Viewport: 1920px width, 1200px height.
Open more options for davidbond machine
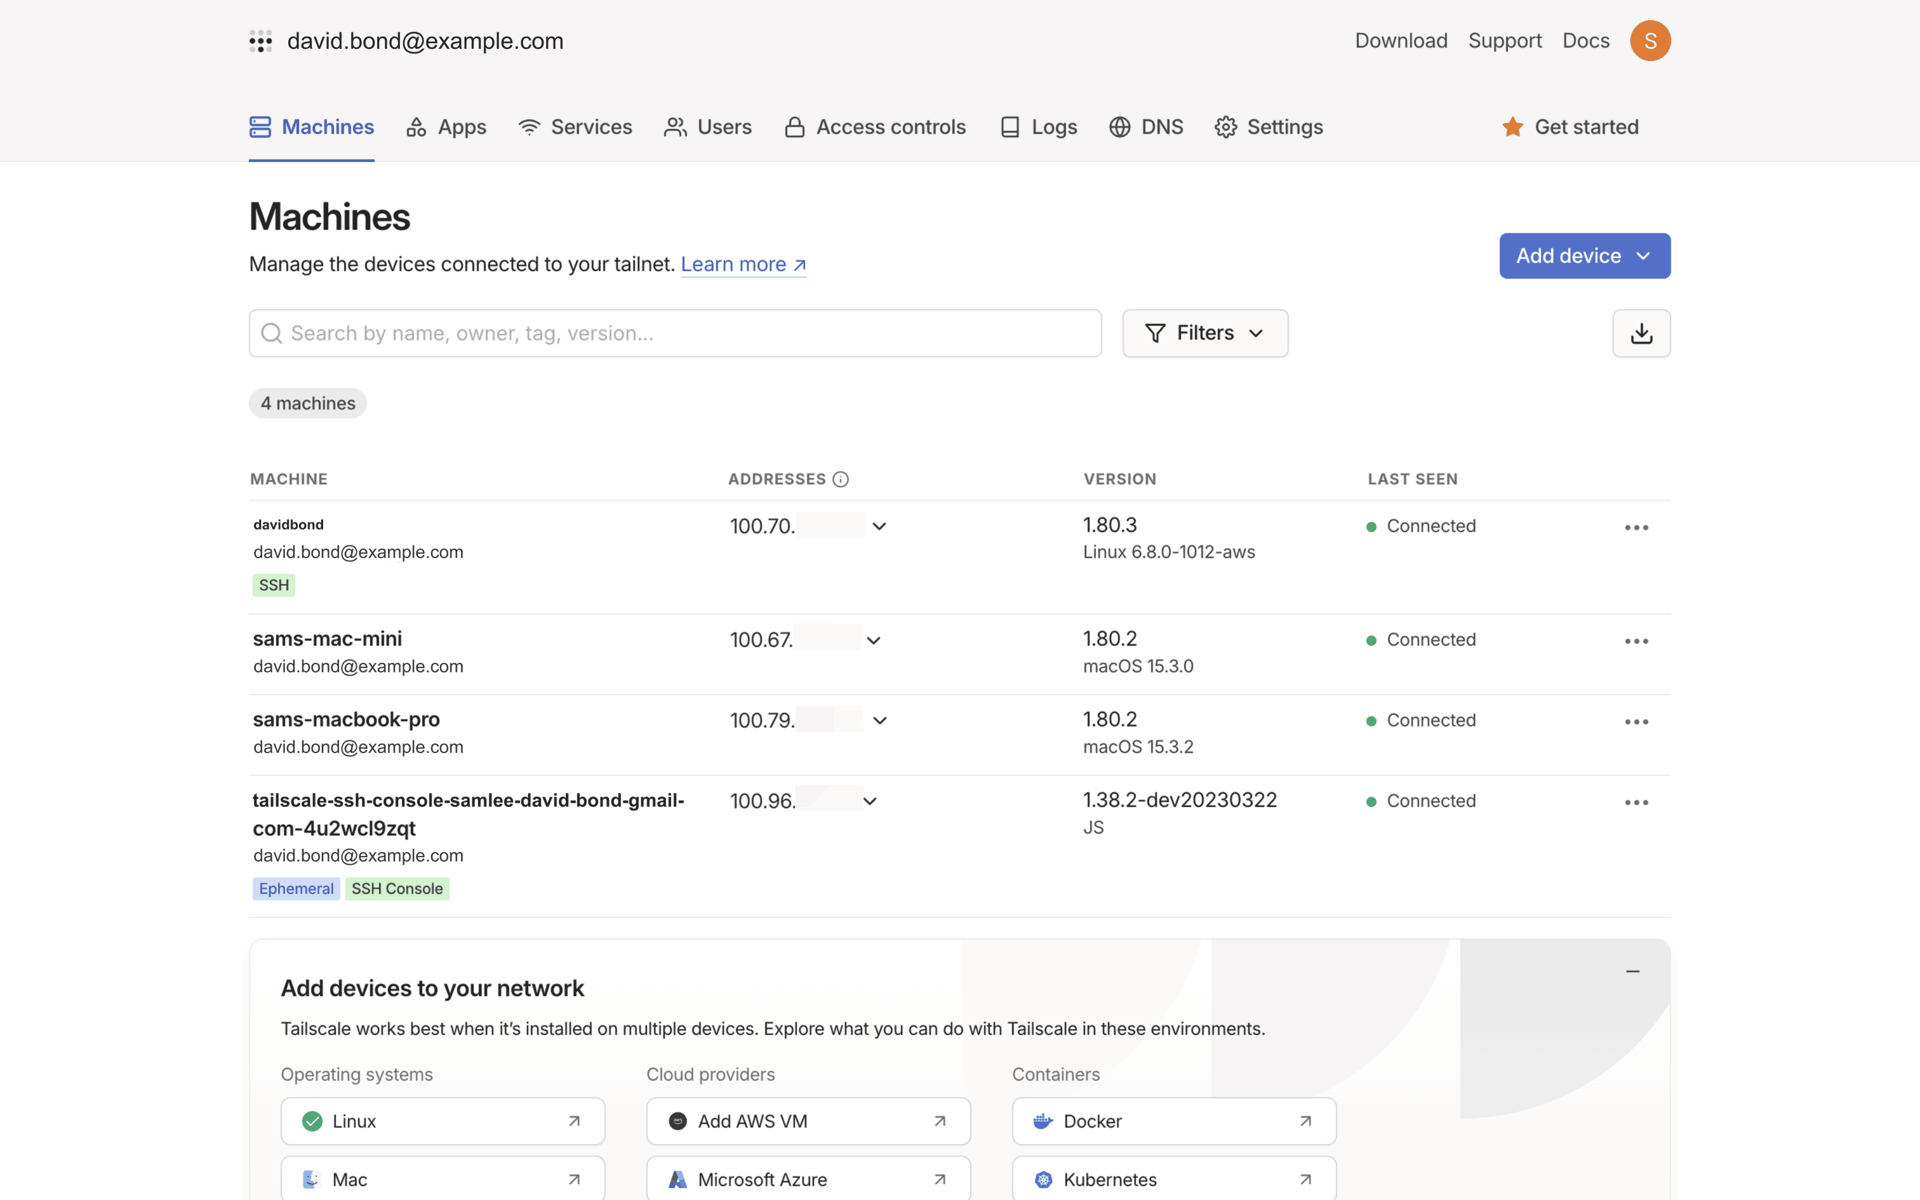pyautogui.click(x=1636, y=527)
